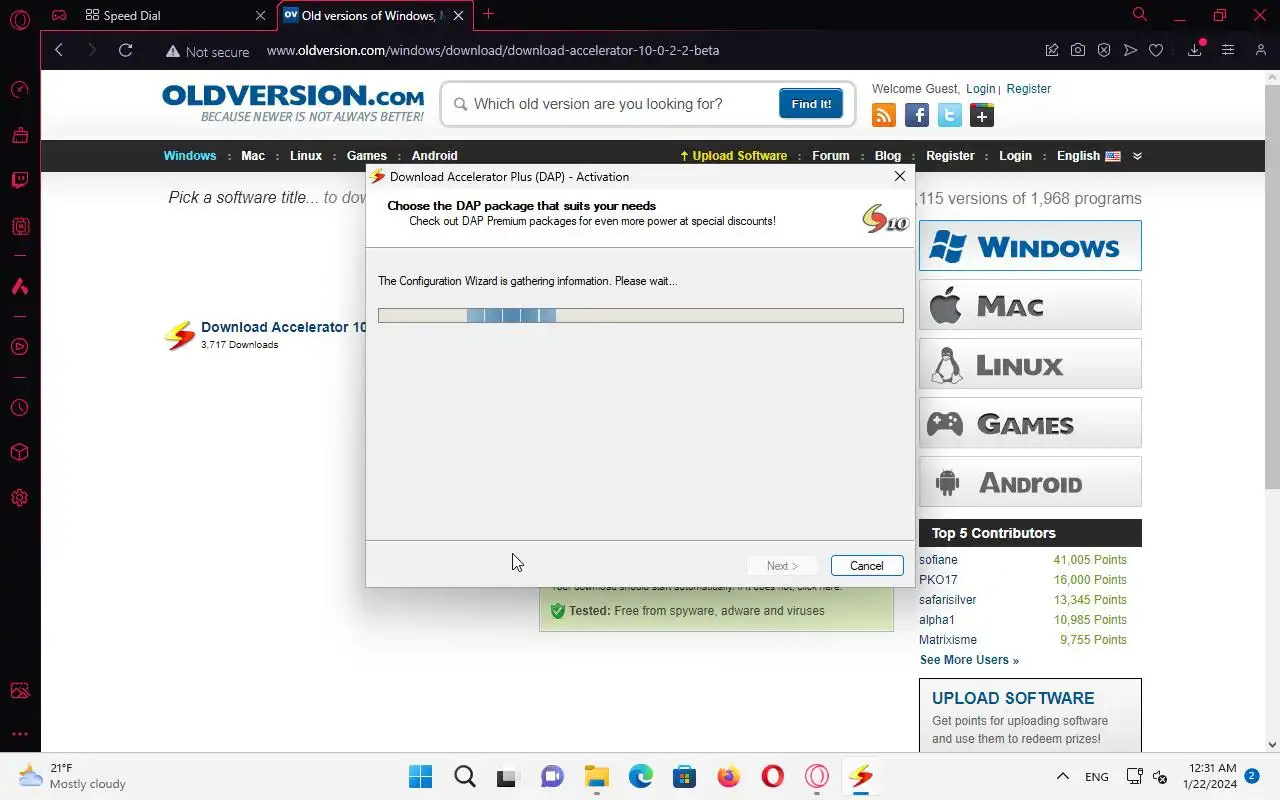Click the search tabs magnifier icon
This screenshot has height=800, width=1280.
pos(1139,15)
